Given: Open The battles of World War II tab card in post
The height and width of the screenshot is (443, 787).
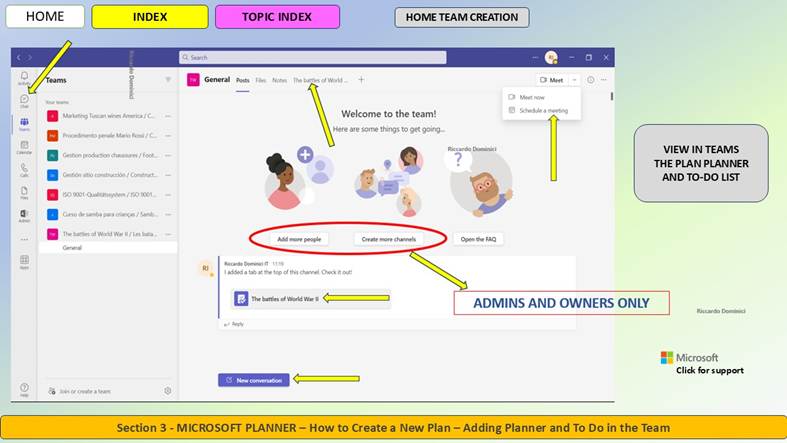Looking at the screenshot, I should [311, 299].
